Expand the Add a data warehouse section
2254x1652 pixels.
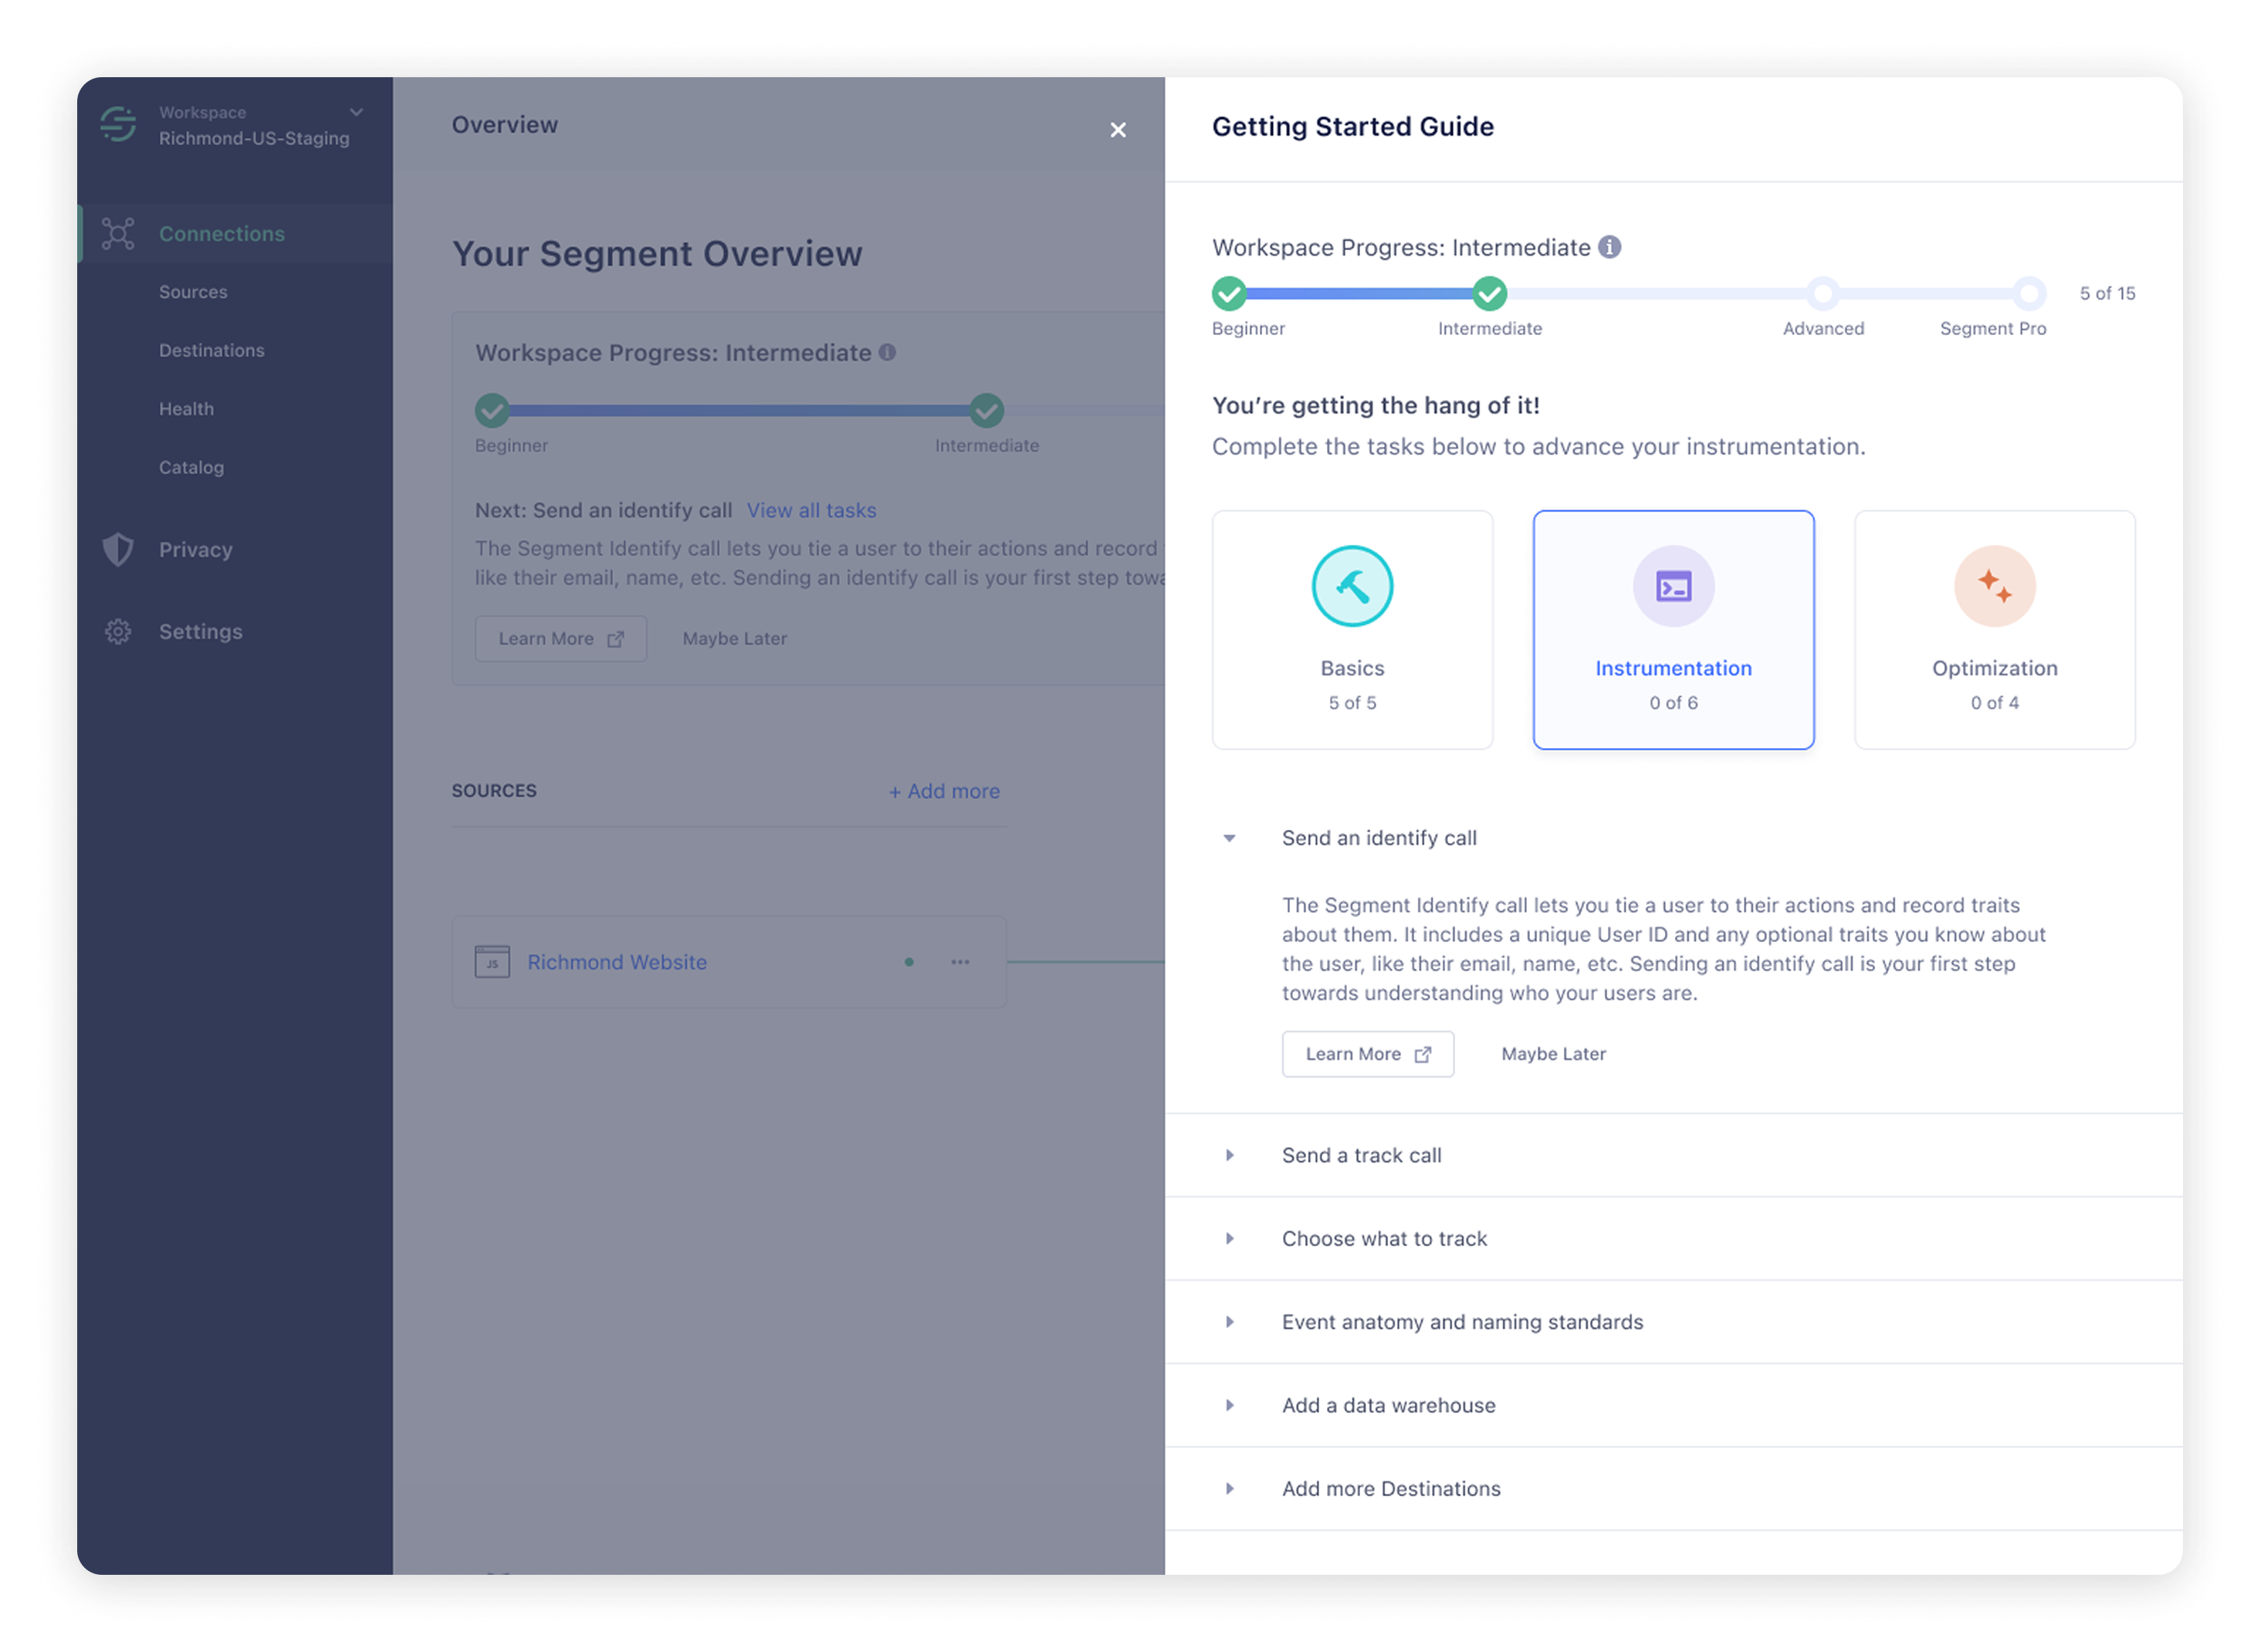click(x=1229, y=1405)
